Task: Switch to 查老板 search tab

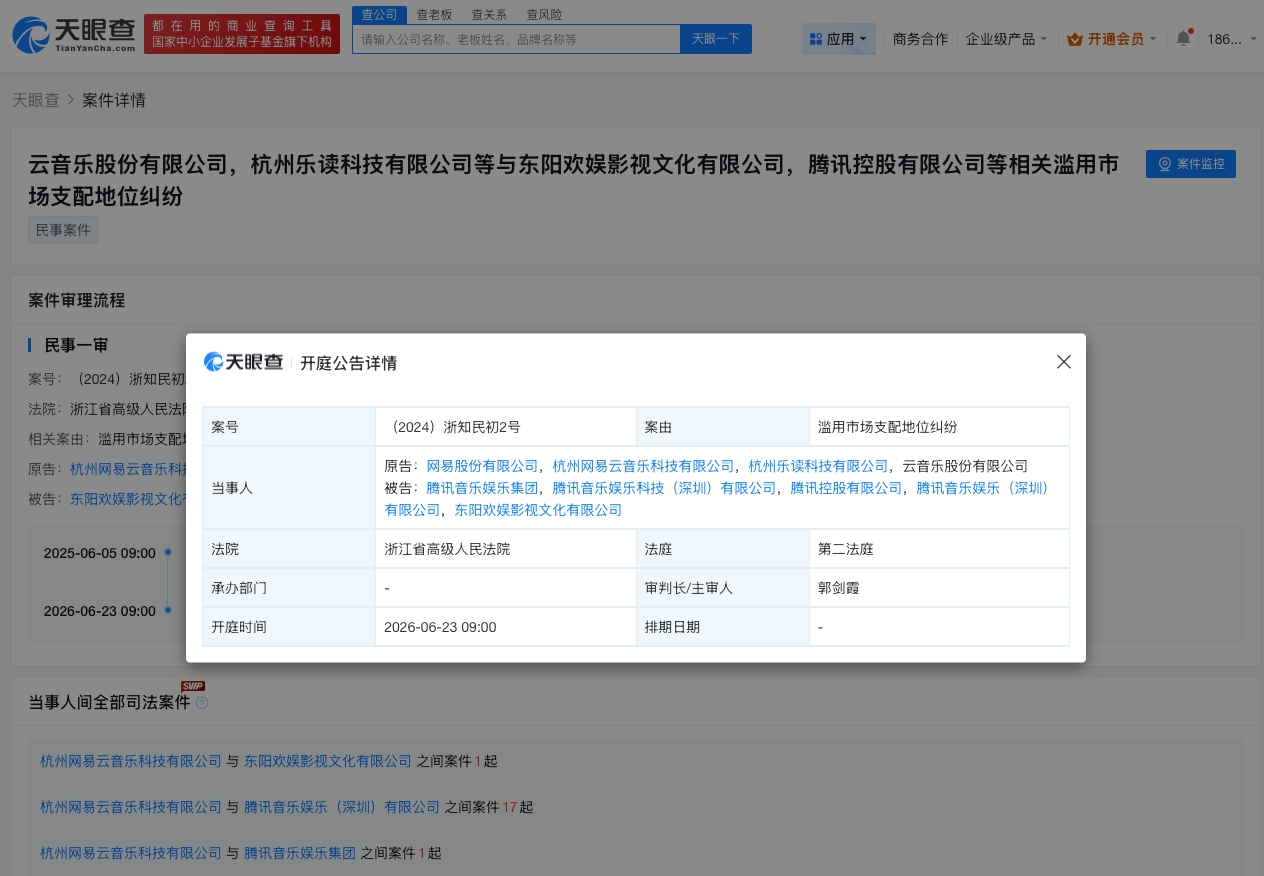Action: (435, 14)
